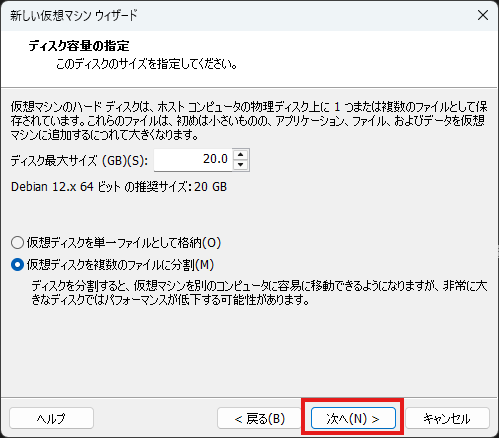Open help with the ヘルプ button
This screenshot has height=438, width=499.
51,418
